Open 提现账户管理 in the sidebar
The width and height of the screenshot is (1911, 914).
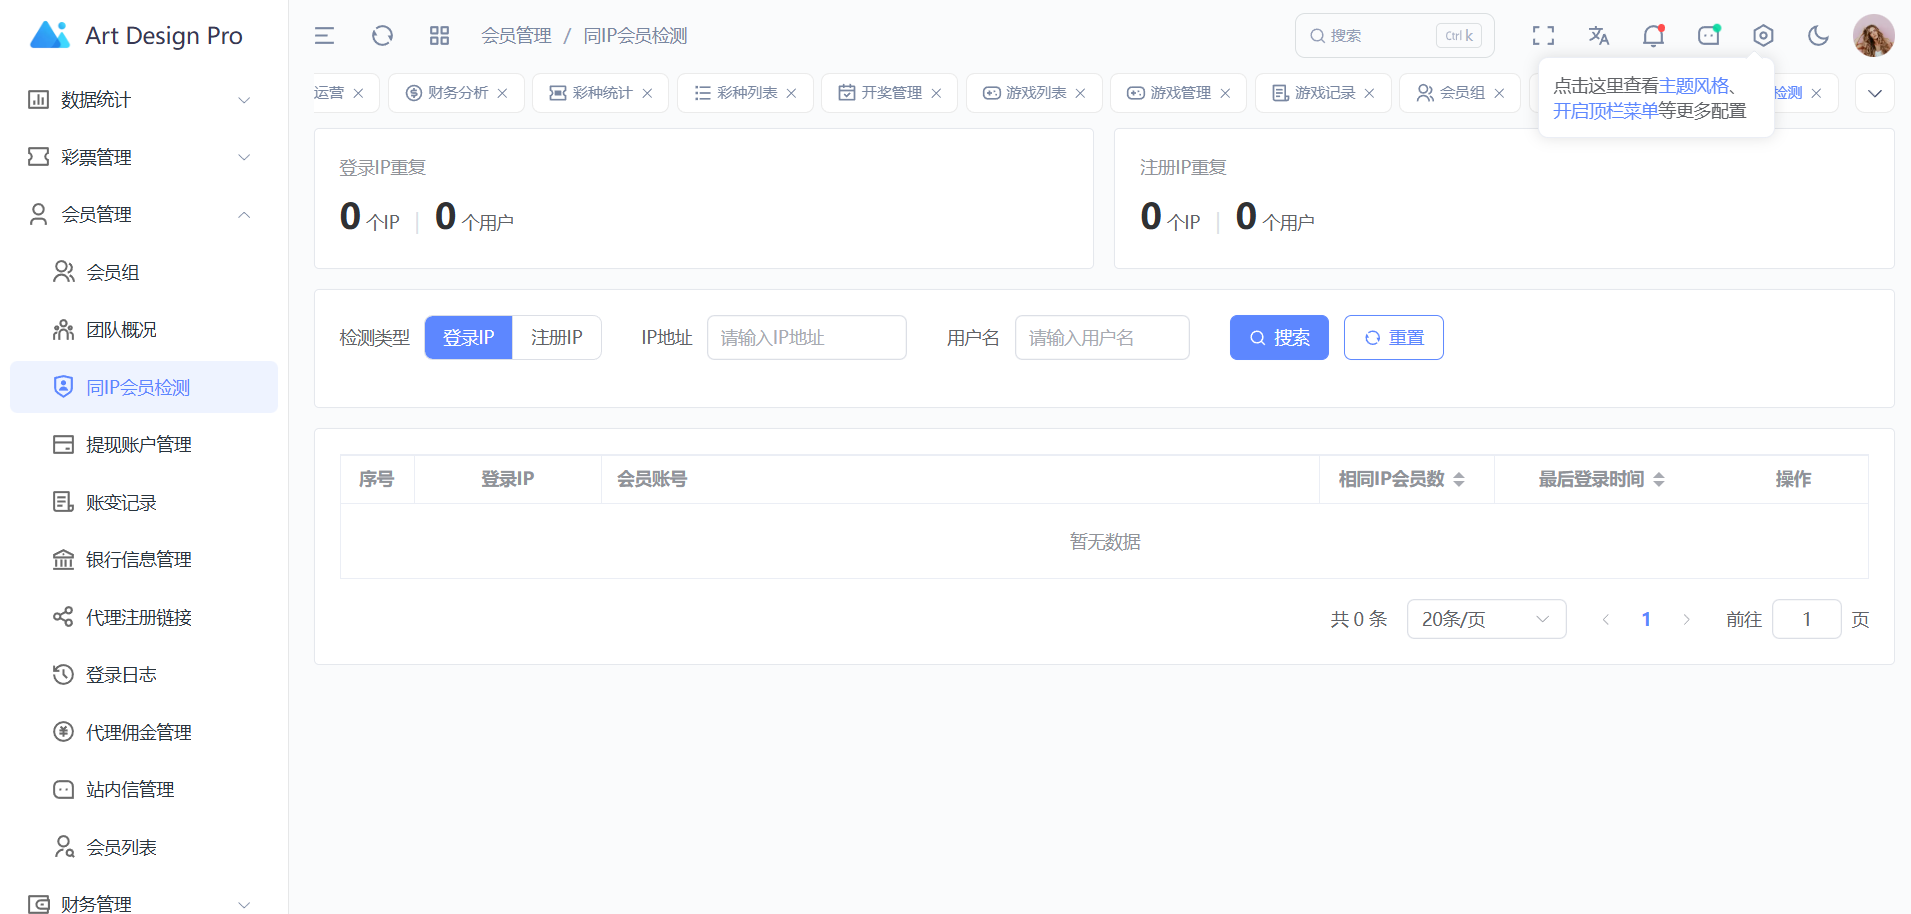pyautogui.click(x=138, y=445)
